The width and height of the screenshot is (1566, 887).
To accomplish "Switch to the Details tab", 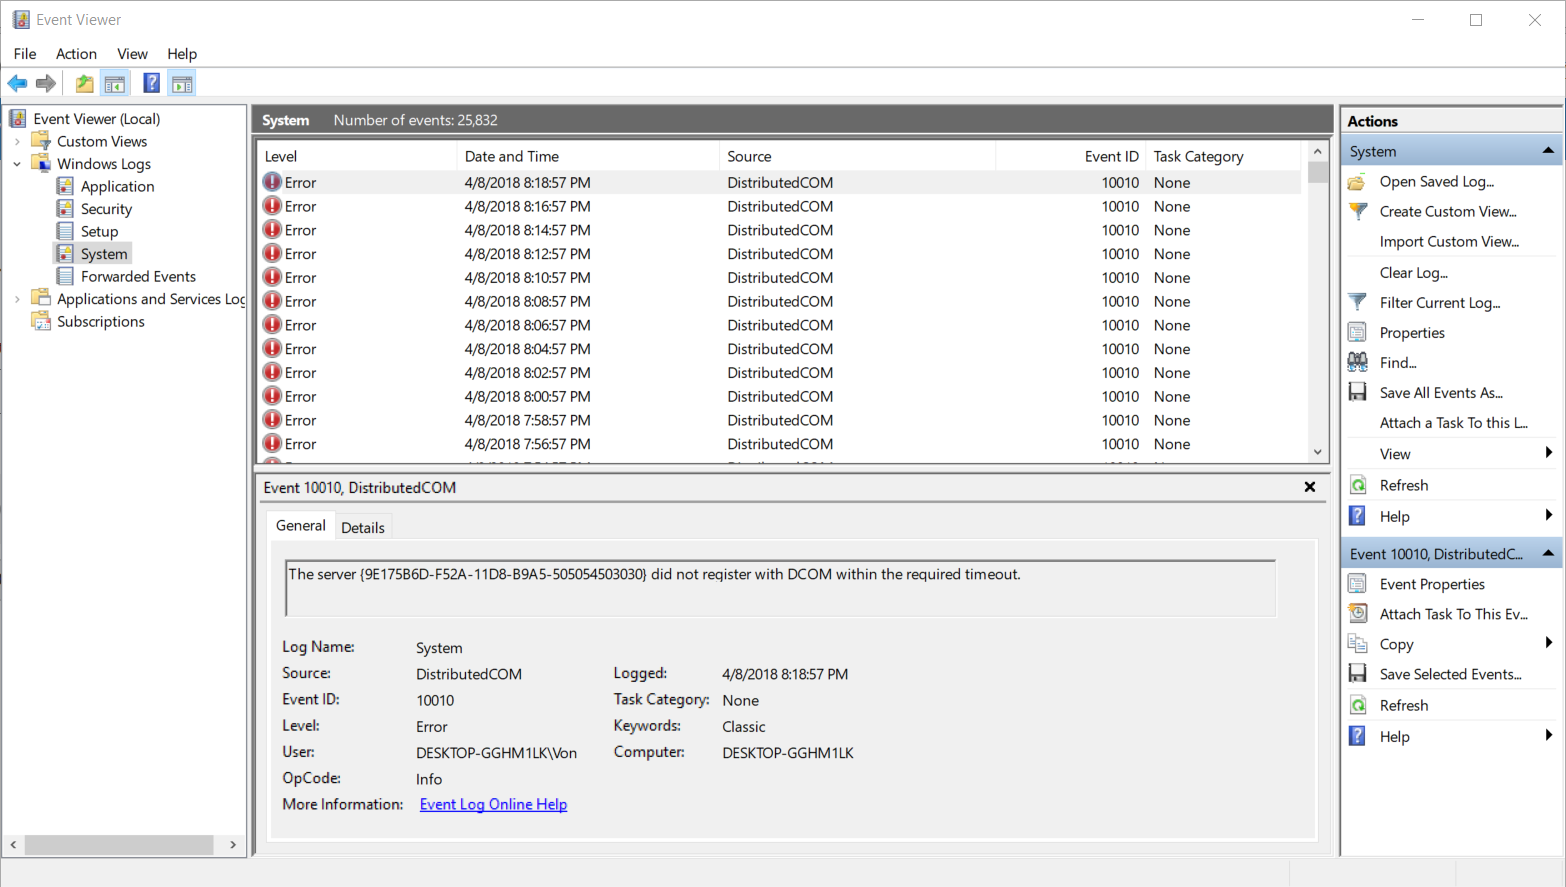I will pos(363,527).
